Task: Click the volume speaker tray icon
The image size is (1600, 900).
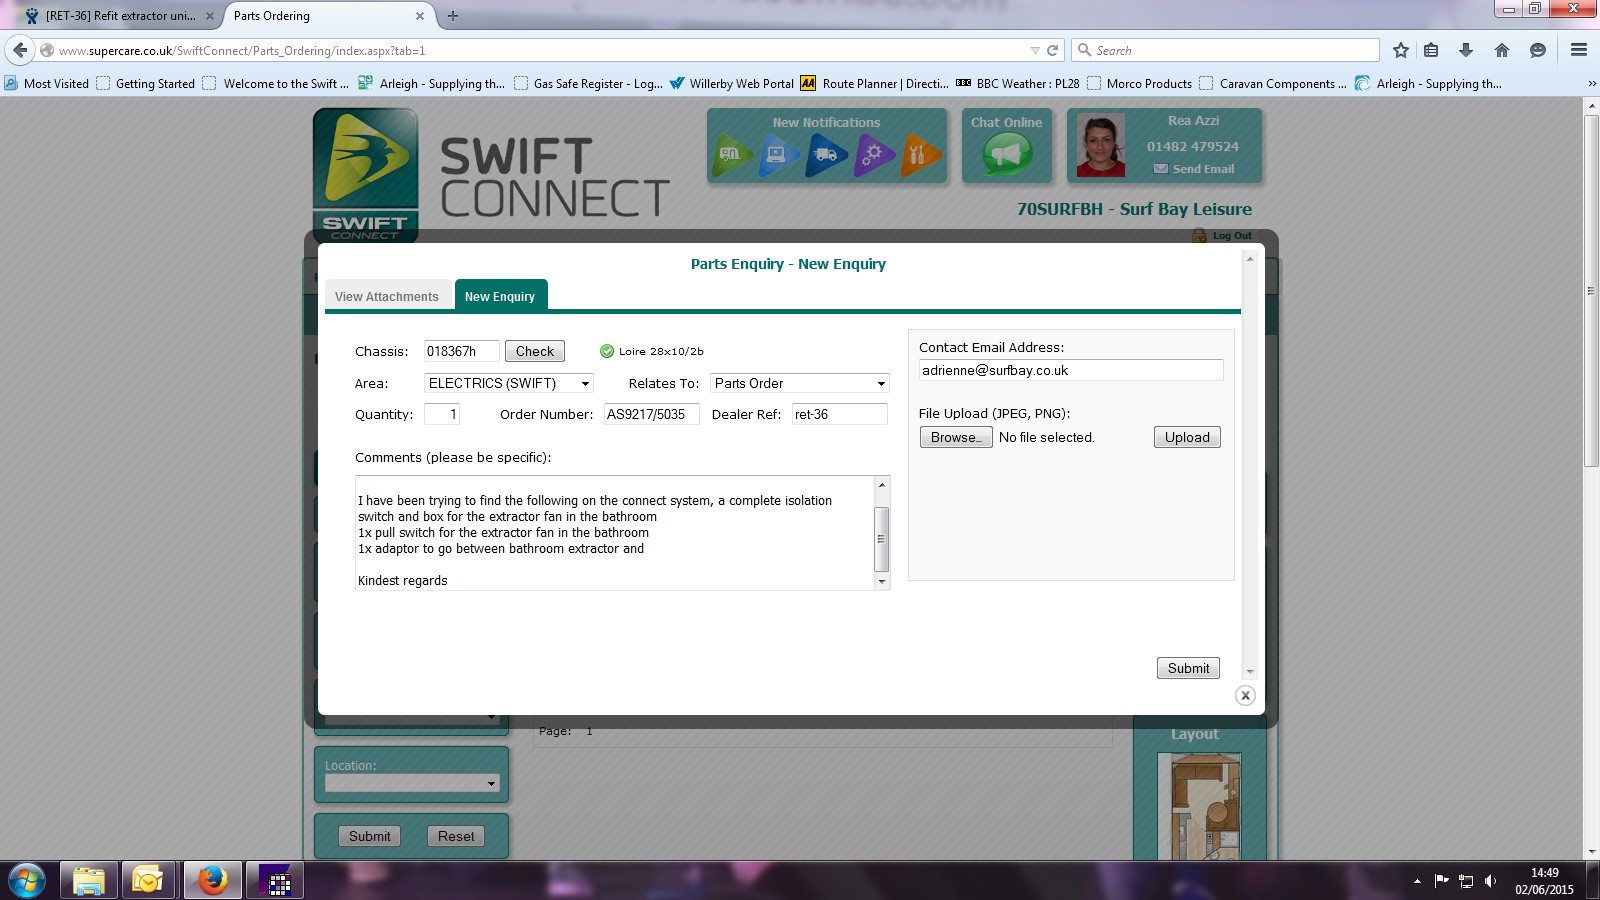Action: click(x=1491, y=881)
